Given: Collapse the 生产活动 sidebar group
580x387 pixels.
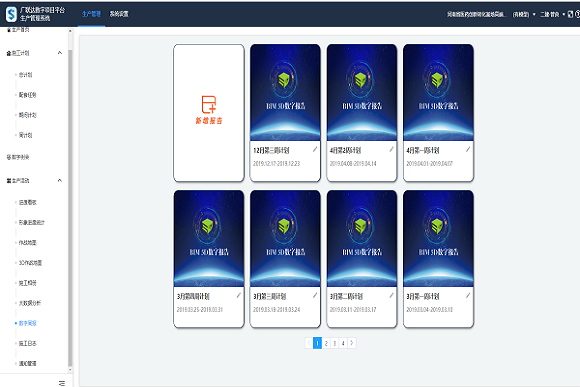Looking at the screenshot, I should (x=60, y=181).
